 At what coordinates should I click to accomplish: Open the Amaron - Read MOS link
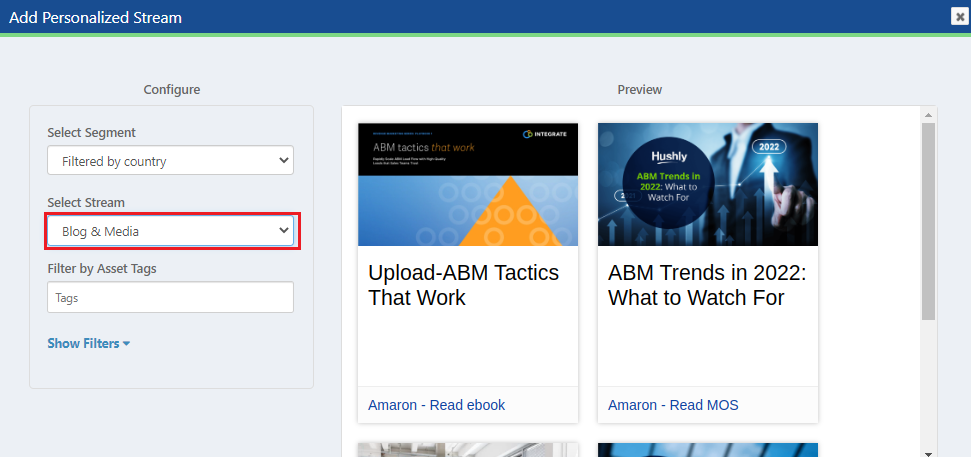pyautogui.click(x=673, y=405)
